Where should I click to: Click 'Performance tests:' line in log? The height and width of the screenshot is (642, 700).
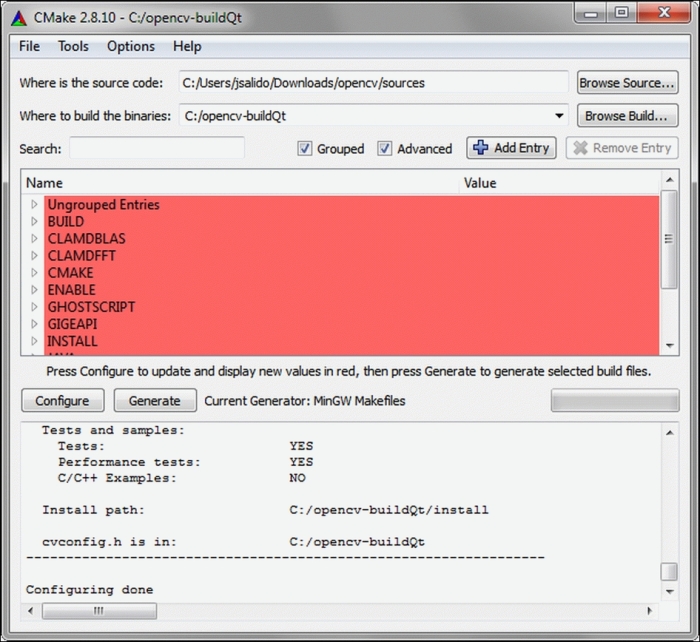(x=129, y=462)
